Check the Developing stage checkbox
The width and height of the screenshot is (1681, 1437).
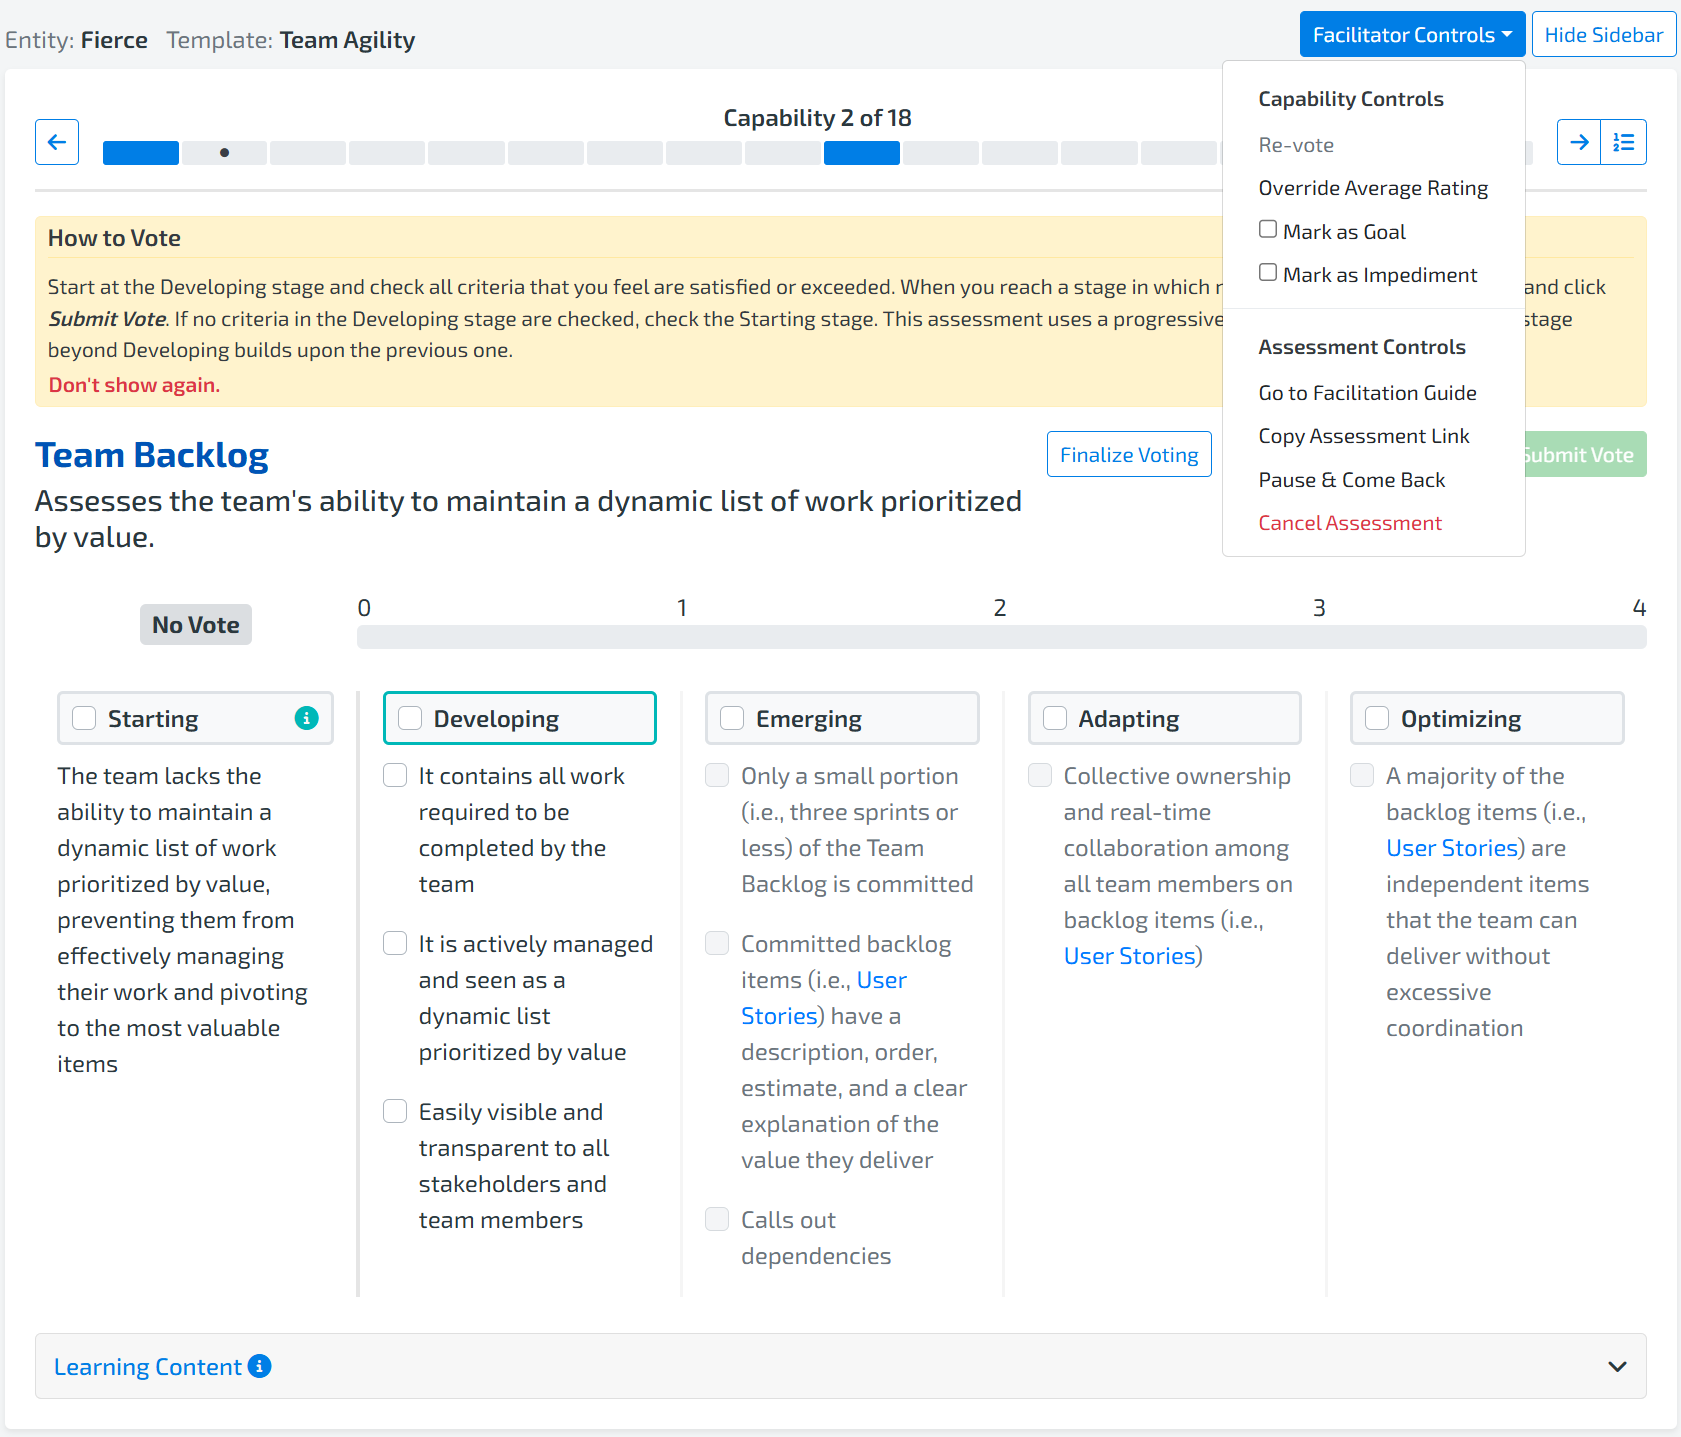point(410,718)
